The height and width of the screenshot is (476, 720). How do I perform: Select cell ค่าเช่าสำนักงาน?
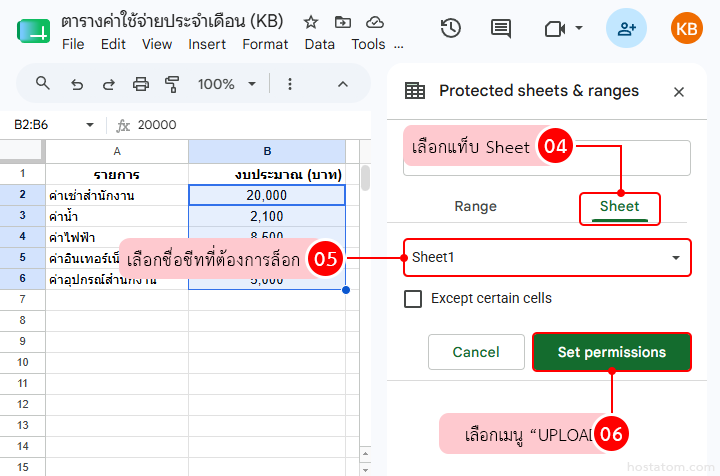point(117,195)
